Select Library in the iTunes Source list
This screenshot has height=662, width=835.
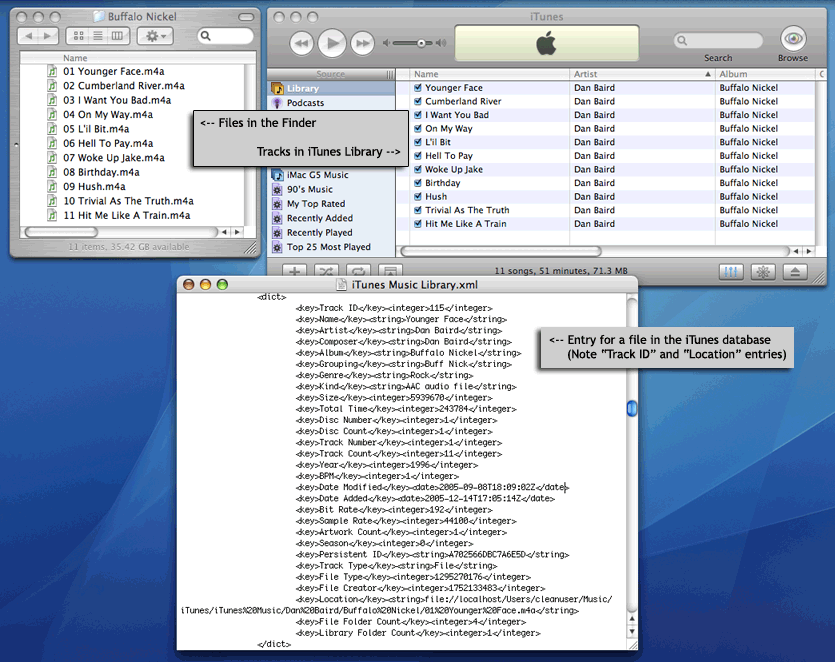(331, 88)
